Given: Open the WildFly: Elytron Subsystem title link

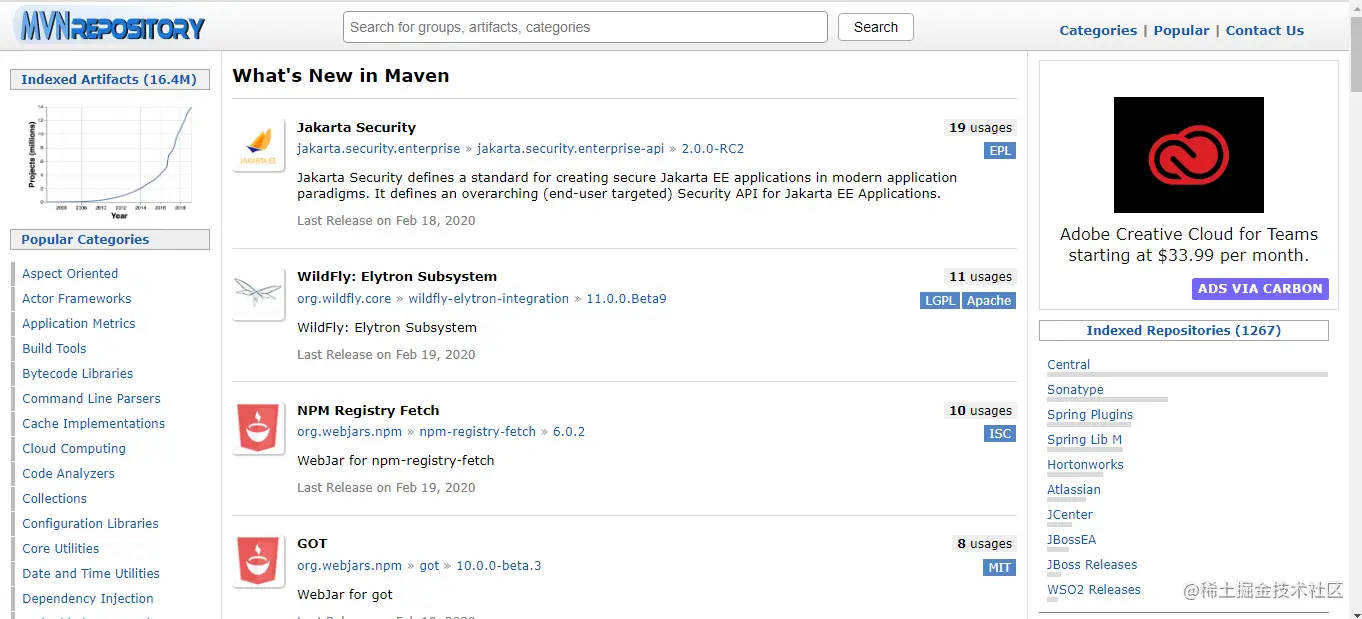Looking at the screenshot, I should 397,276.
